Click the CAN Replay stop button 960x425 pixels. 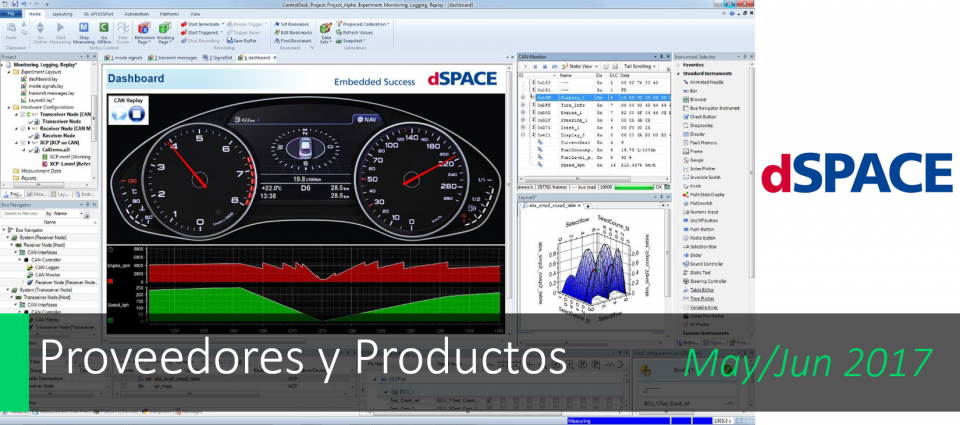point(137,113)
